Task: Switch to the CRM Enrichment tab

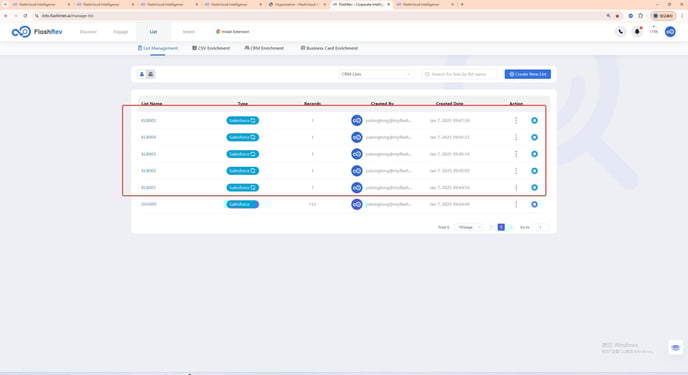Action: pos(264,48)
